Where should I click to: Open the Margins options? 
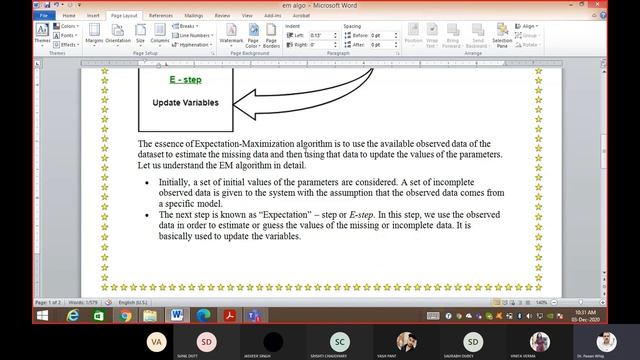[94, 34]
